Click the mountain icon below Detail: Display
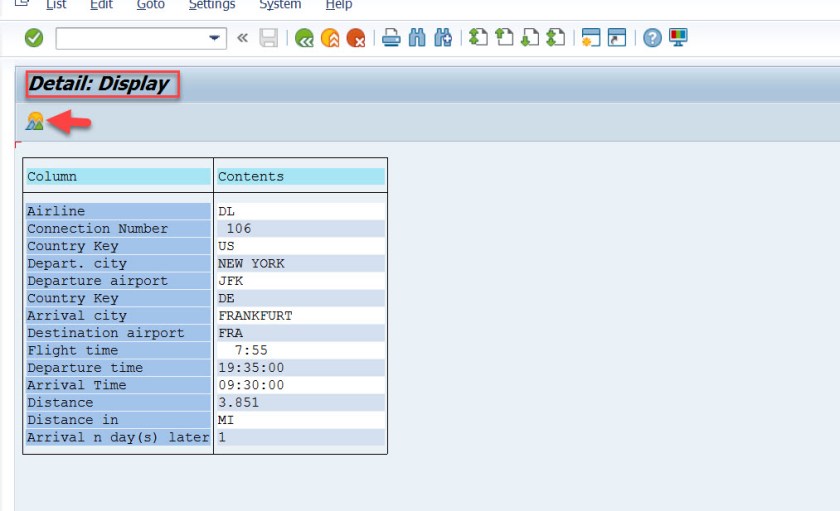Viewport: 840px width, 511px height. tap(35, 121)
